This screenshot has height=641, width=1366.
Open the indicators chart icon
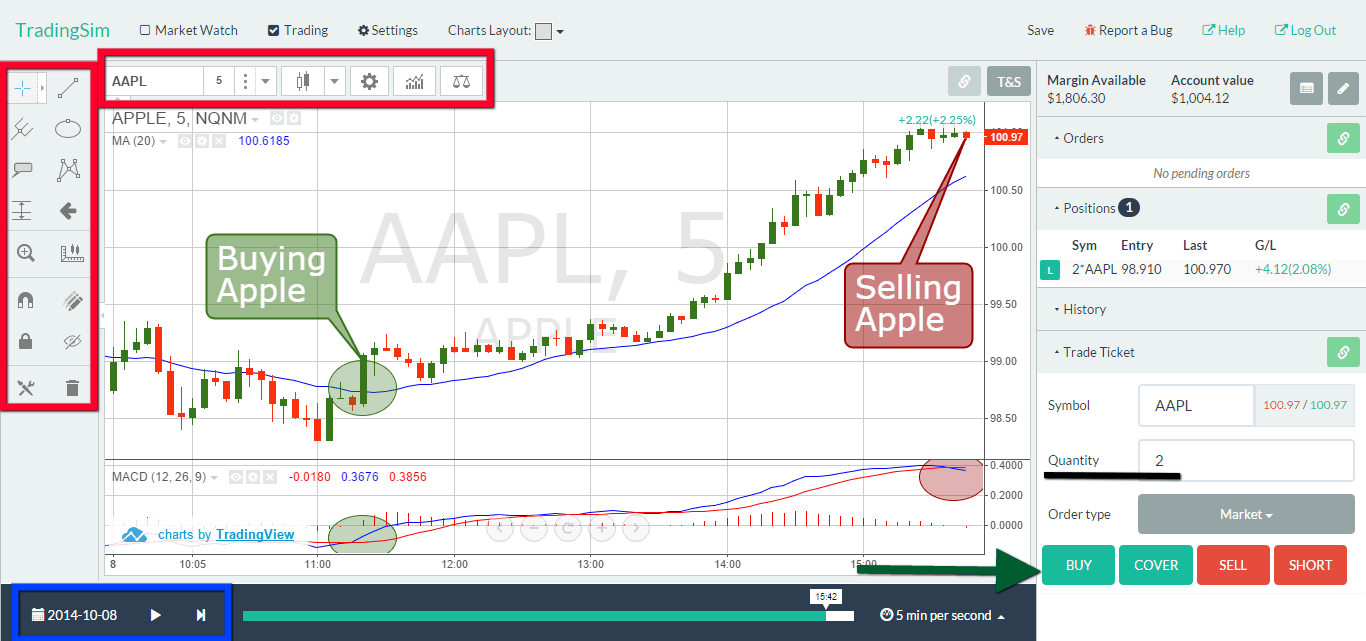(414, 81)
